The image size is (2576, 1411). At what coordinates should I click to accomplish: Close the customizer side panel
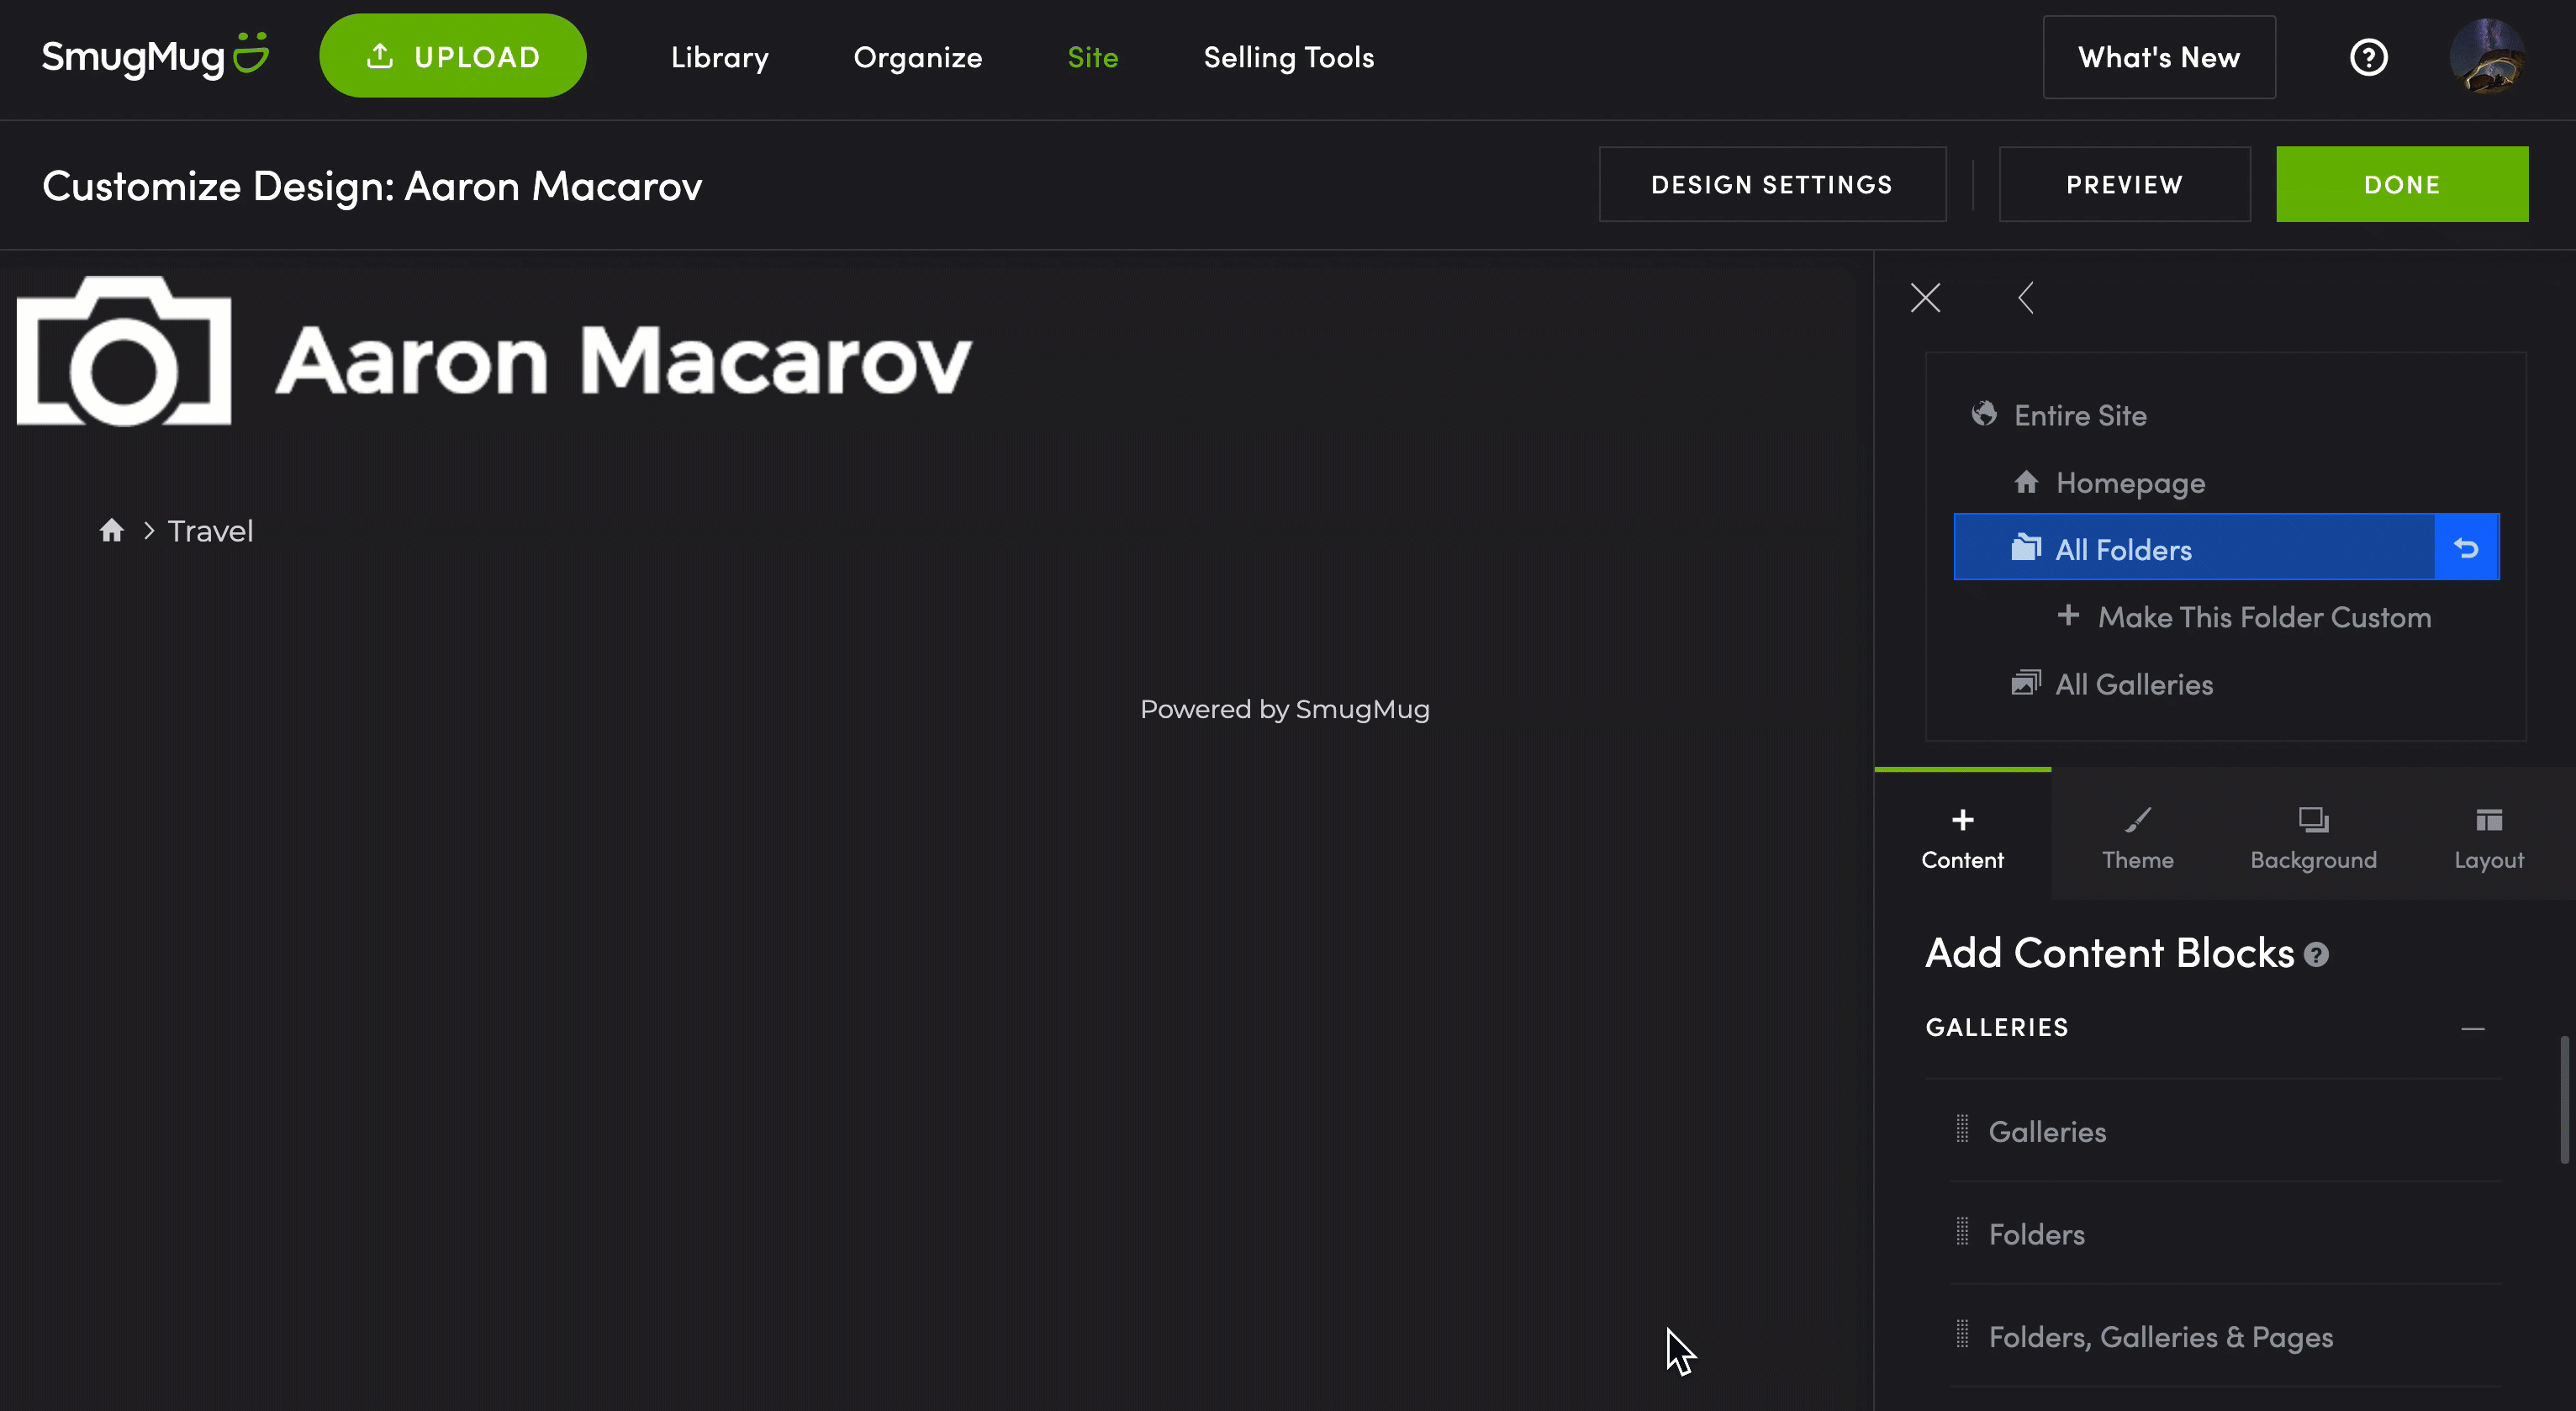point(1925,298)
